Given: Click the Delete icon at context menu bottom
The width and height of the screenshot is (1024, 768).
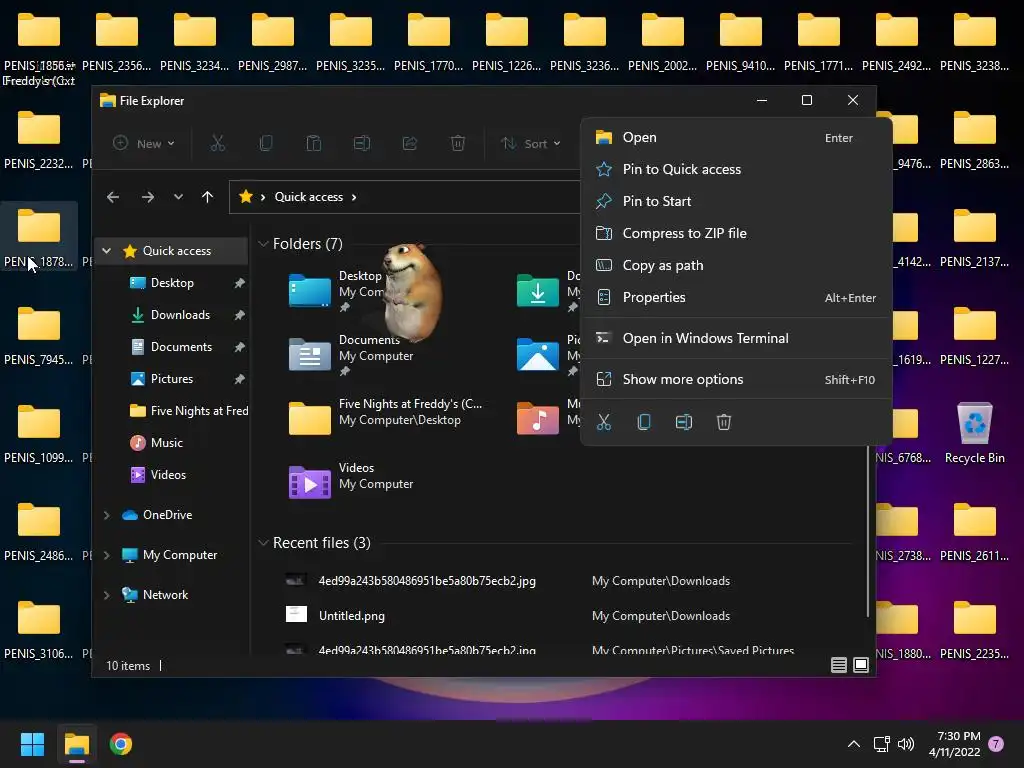Looking at the screenshot, I should click(x=724, y=422).
